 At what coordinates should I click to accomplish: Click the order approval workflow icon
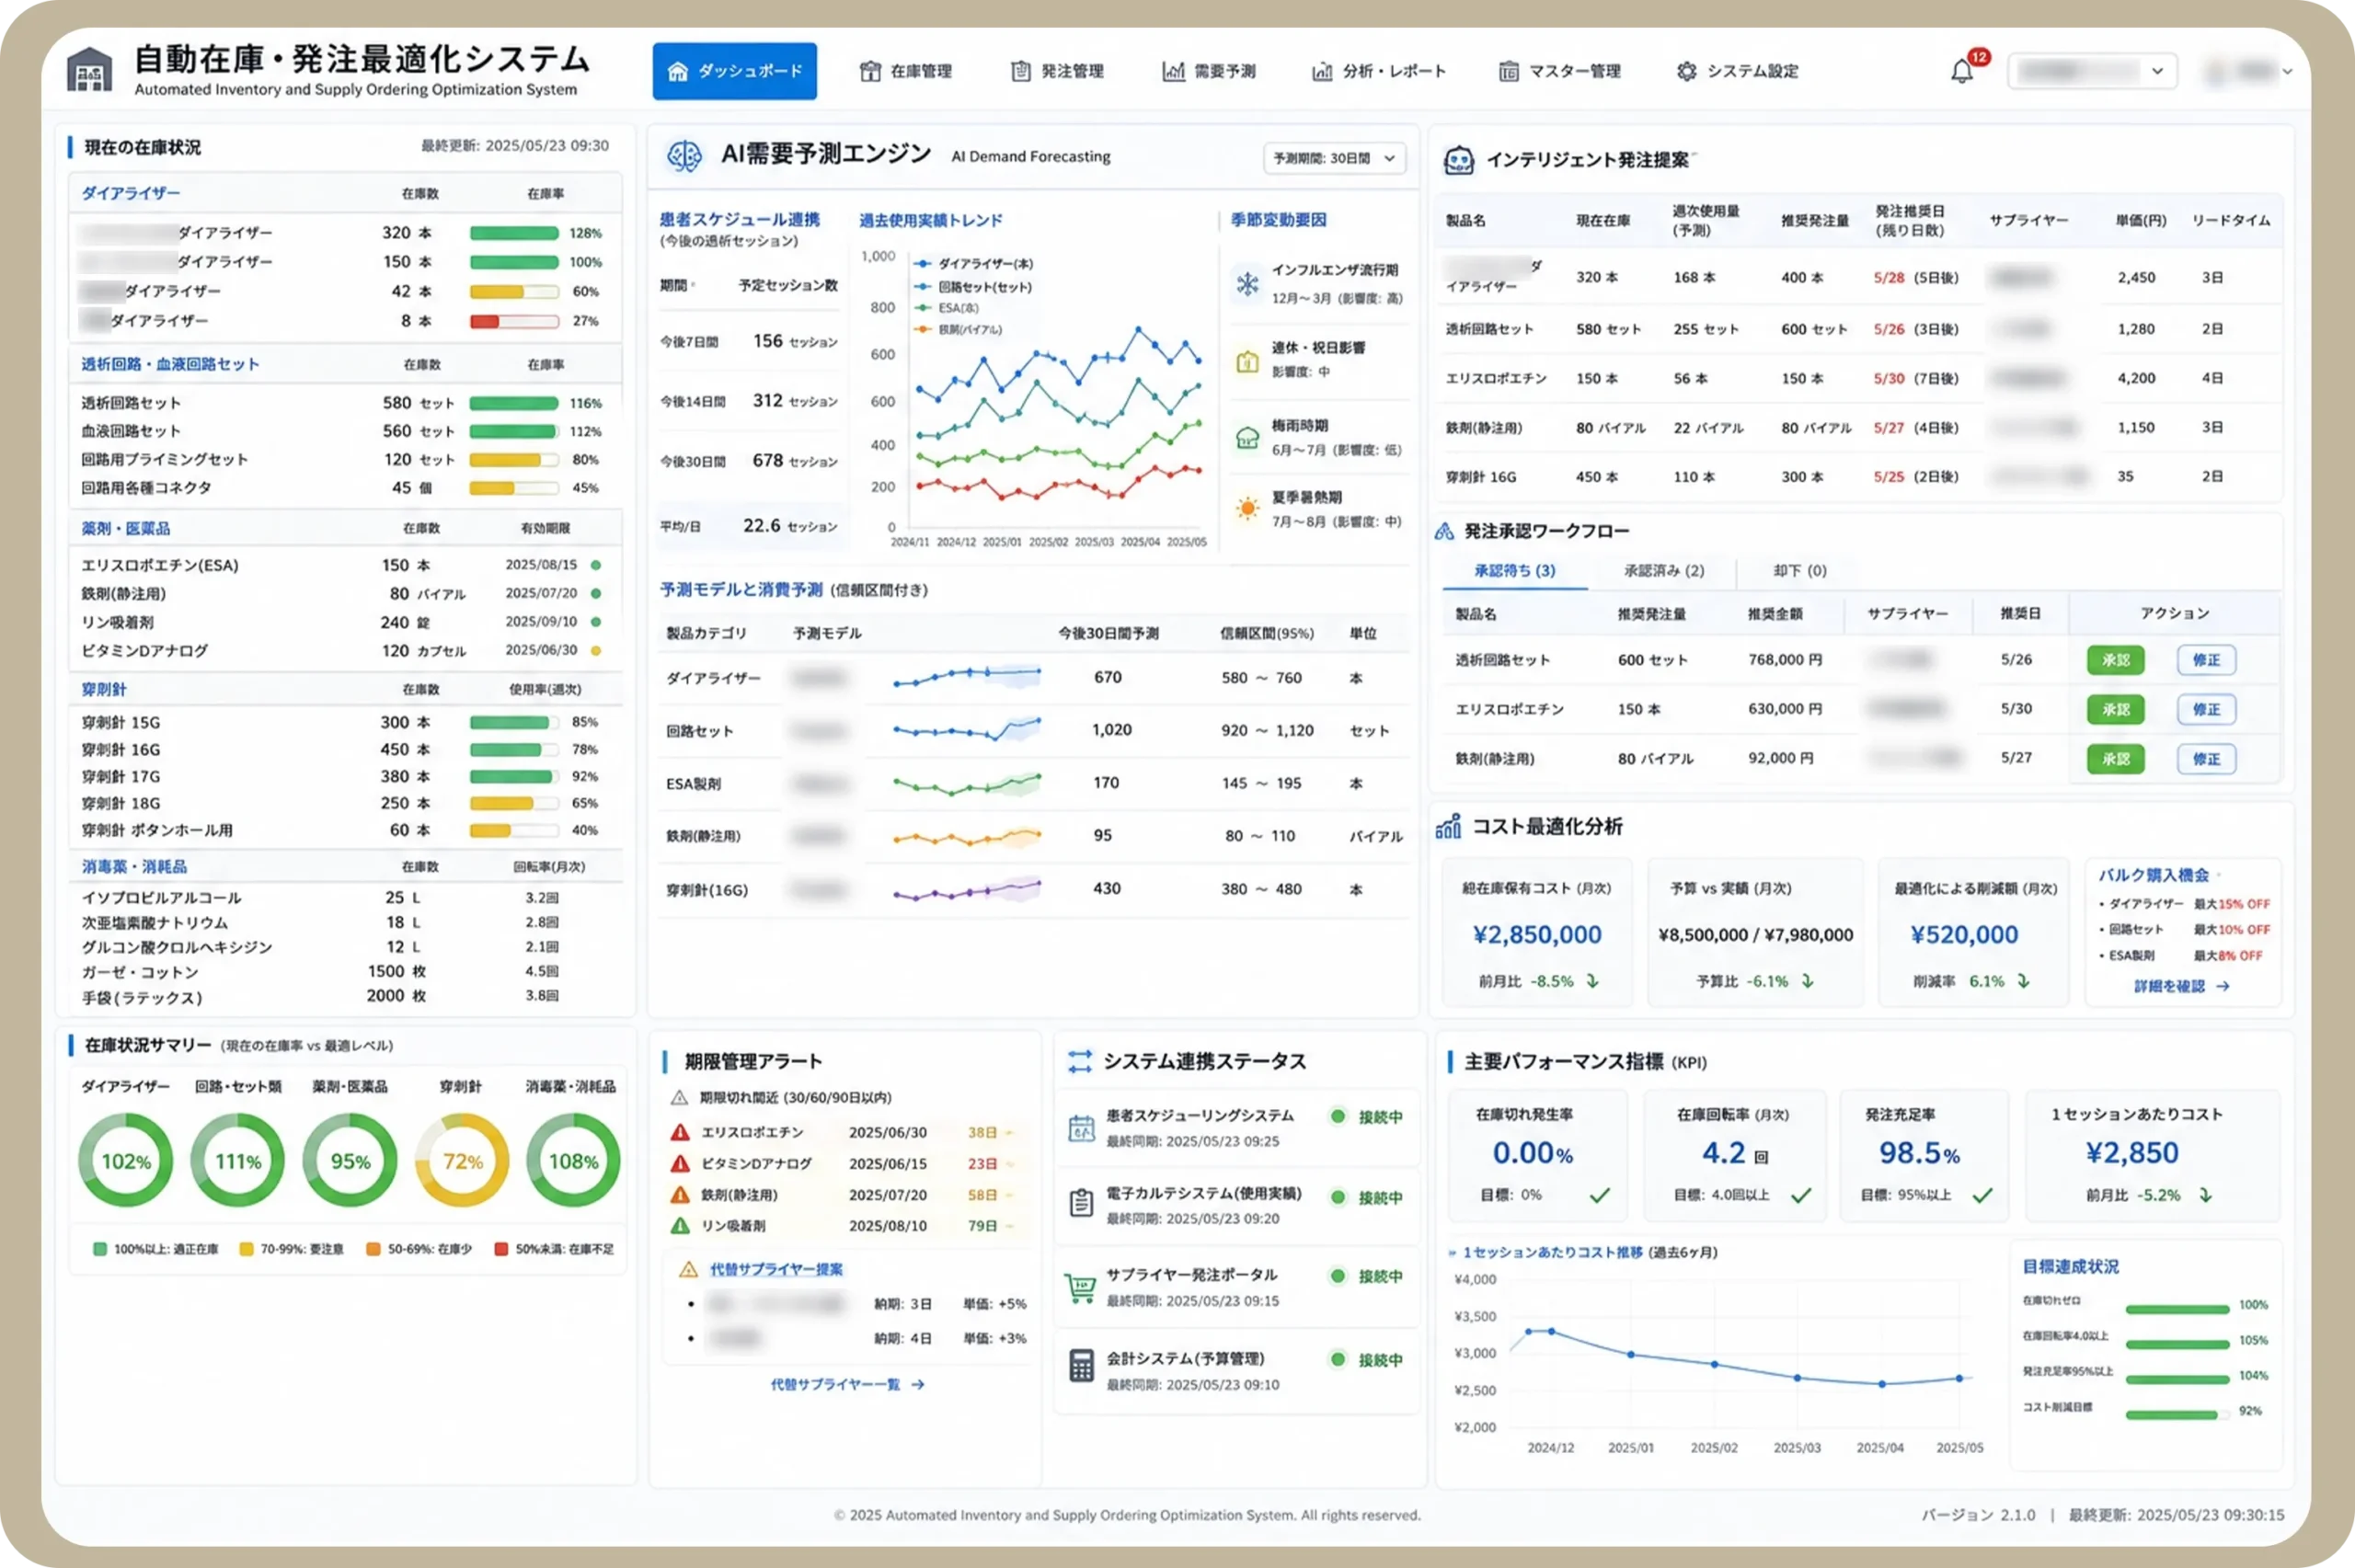point(1444,531)
